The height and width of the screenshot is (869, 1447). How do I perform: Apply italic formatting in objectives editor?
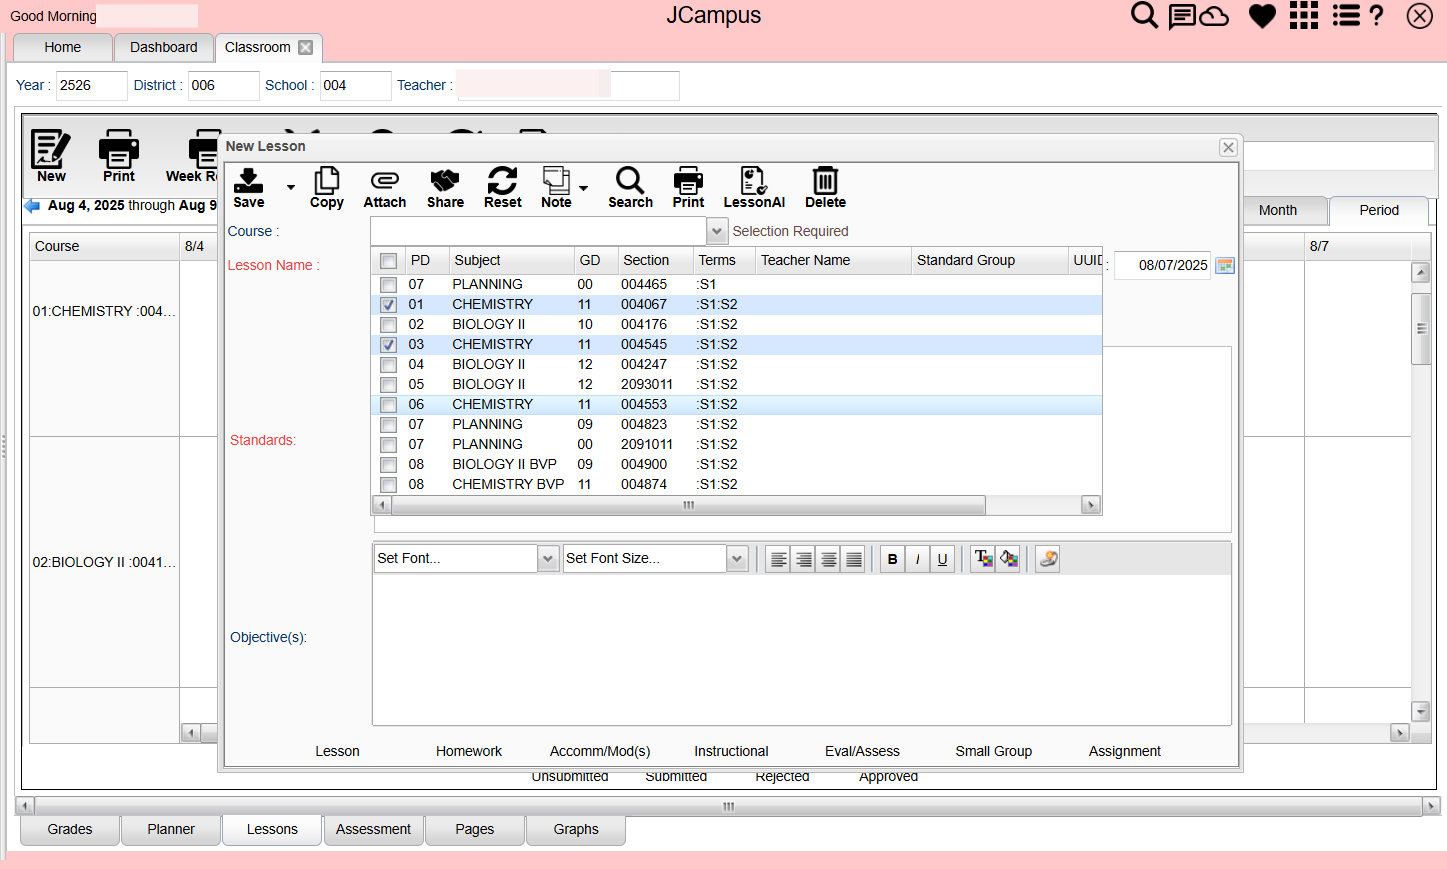(917, 559)
